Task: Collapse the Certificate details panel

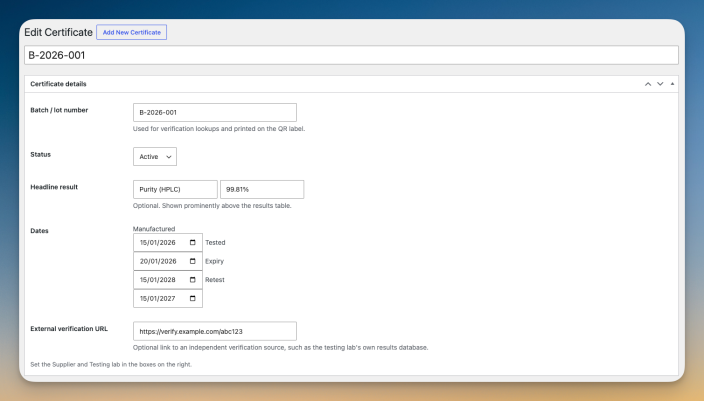Action: [x=672, y=84]
